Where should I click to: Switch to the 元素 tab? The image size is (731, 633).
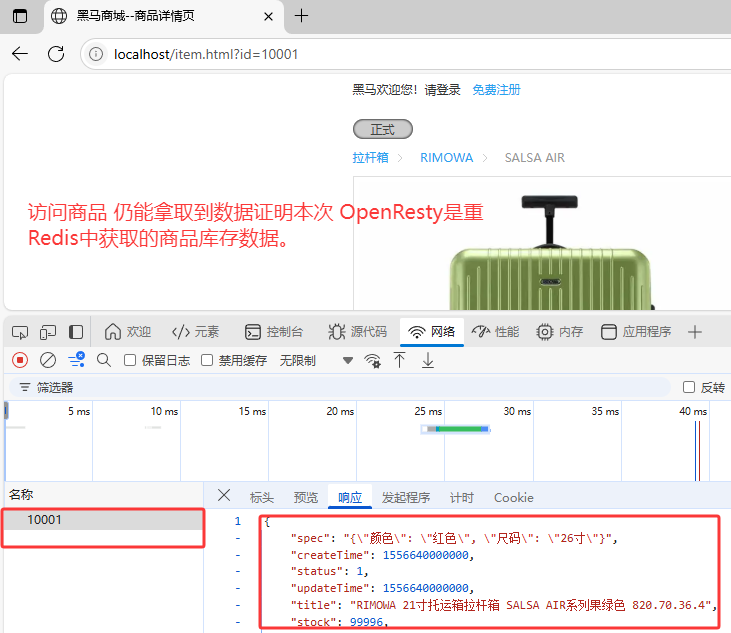(x=195, y=332)
